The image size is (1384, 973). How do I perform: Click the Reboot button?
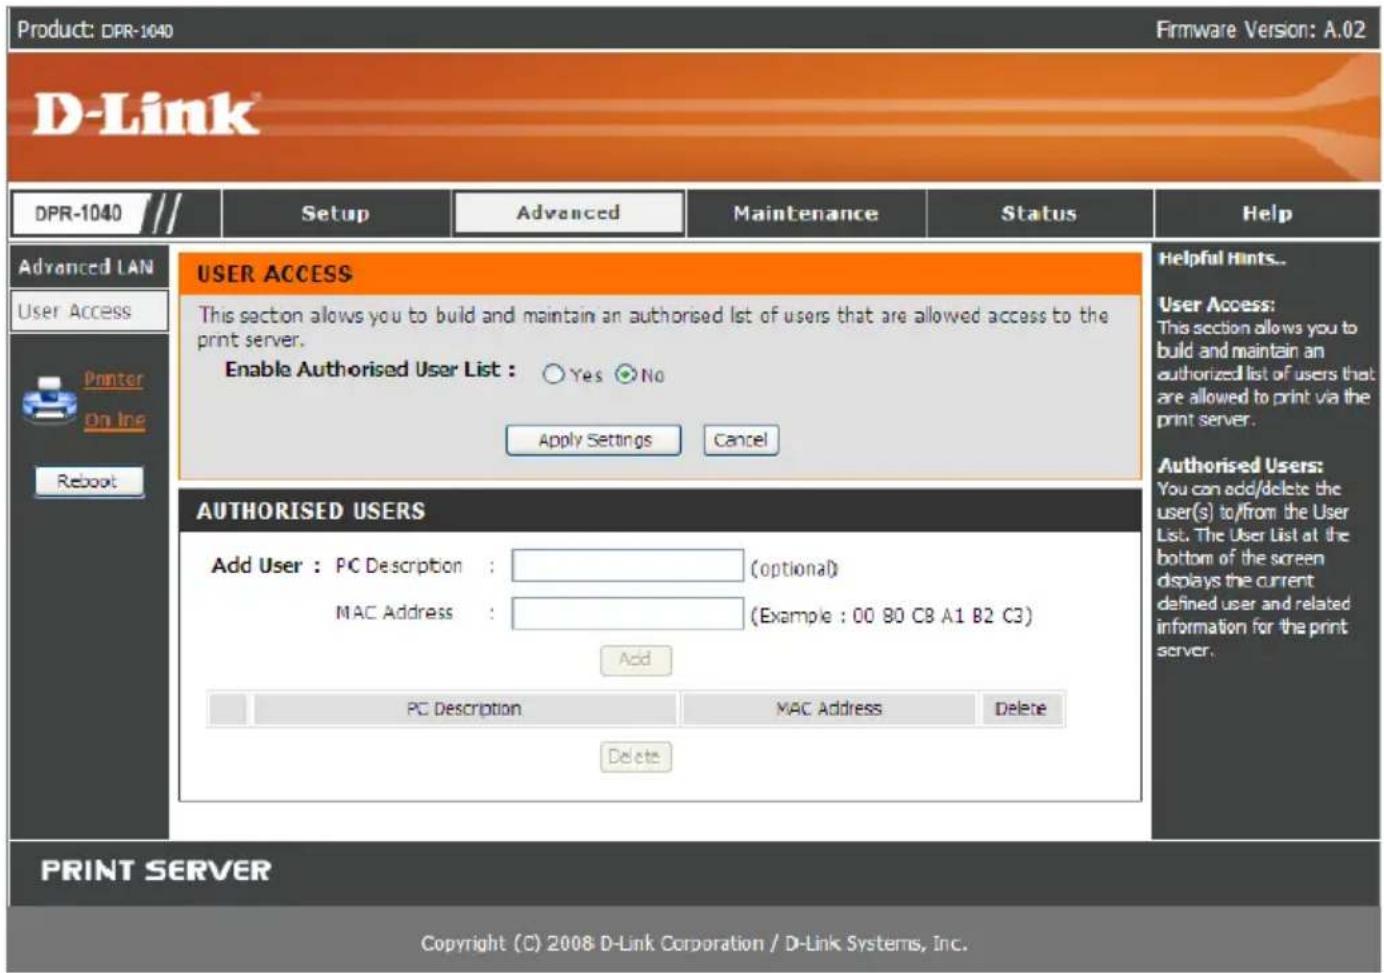click(x=88, y=481)
